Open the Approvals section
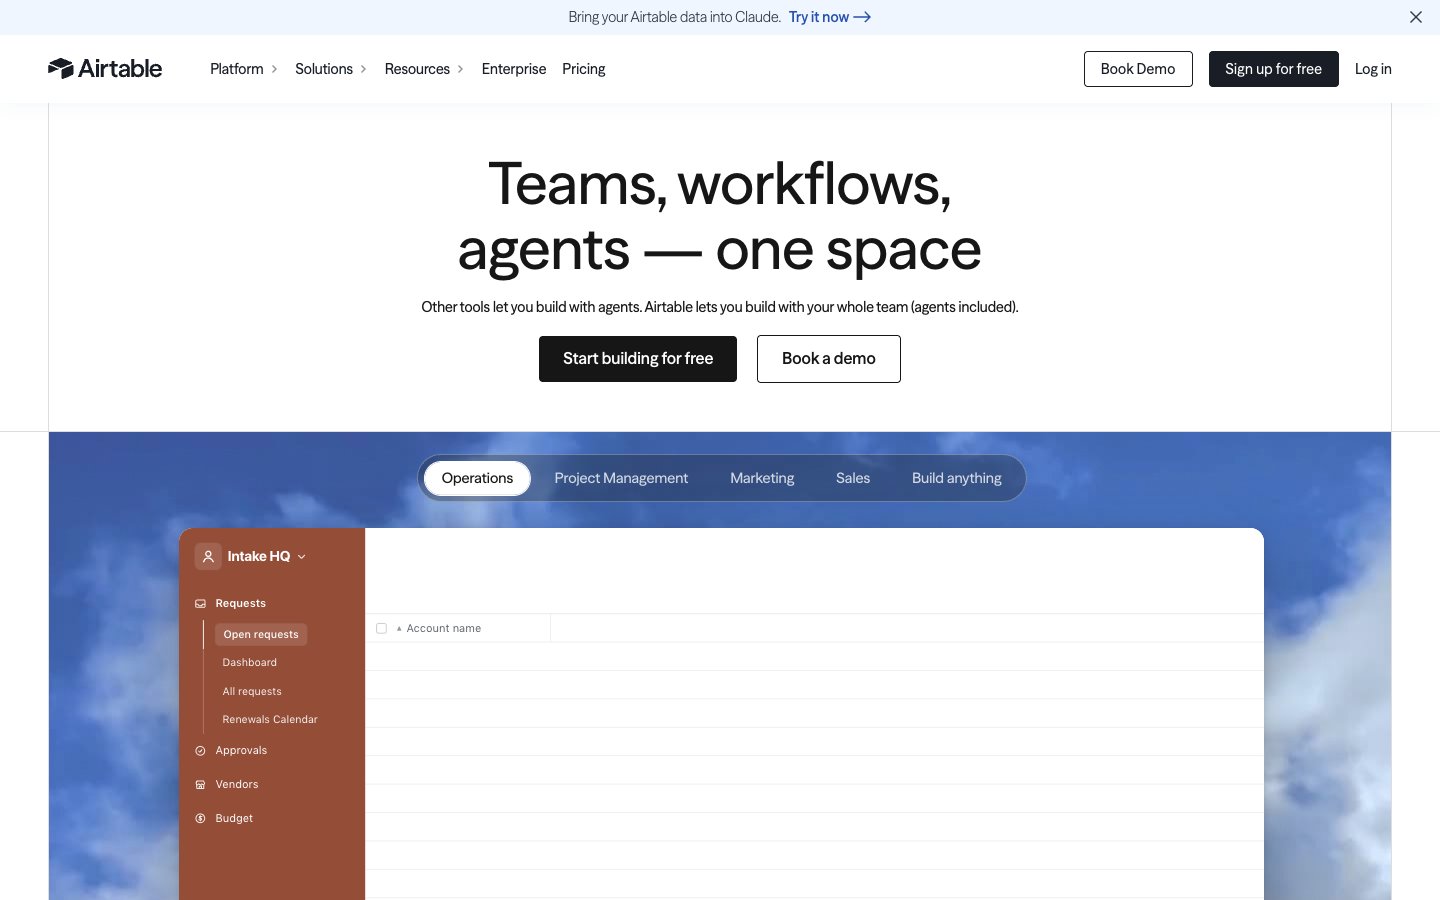 point(241,750)
